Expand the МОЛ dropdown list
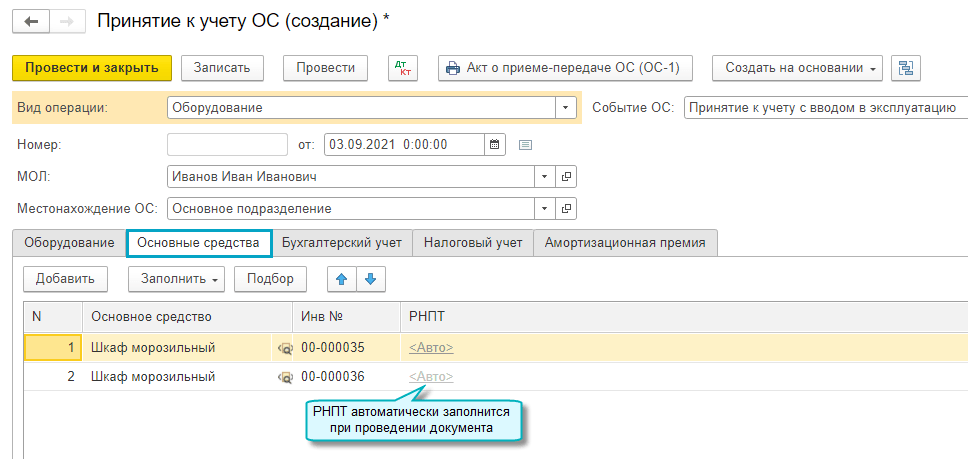Image resolution: width=968 pixels, height=459 pixels. pyautogui.click(x=545, y=176)
